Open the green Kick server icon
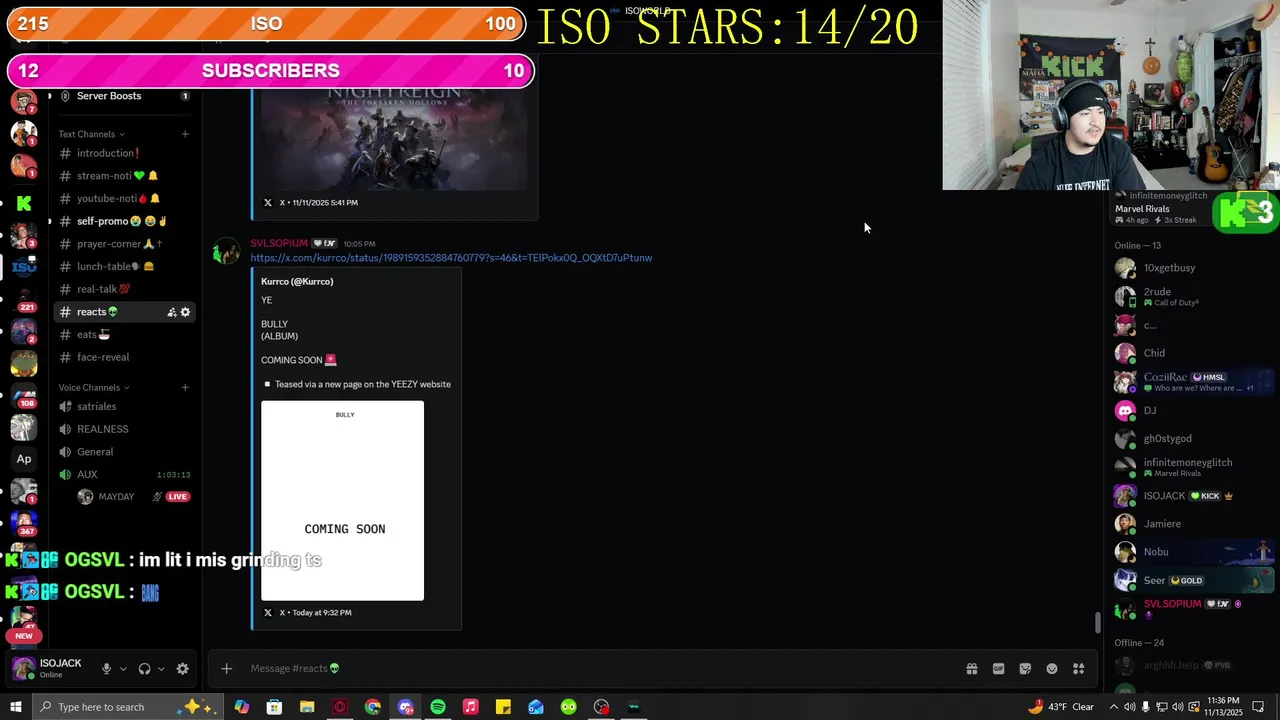 (x=24, y=204)
